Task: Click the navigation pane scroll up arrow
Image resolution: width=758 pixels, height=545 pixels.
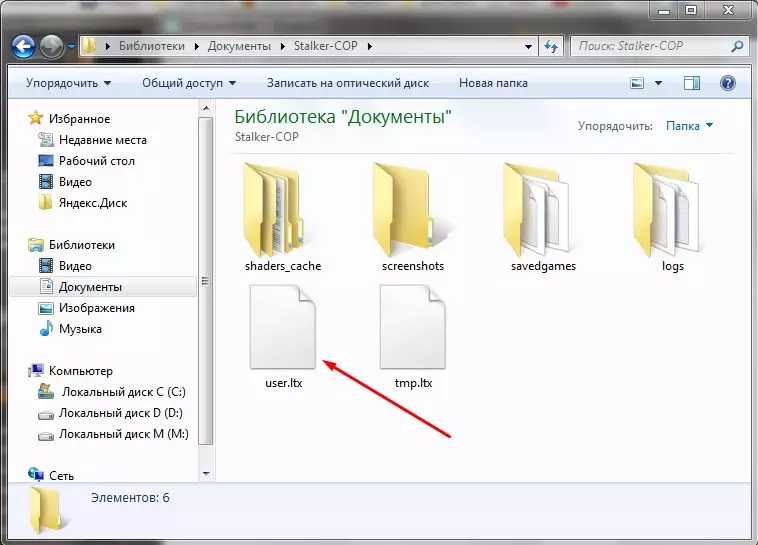Action: [x=206, y=108]
